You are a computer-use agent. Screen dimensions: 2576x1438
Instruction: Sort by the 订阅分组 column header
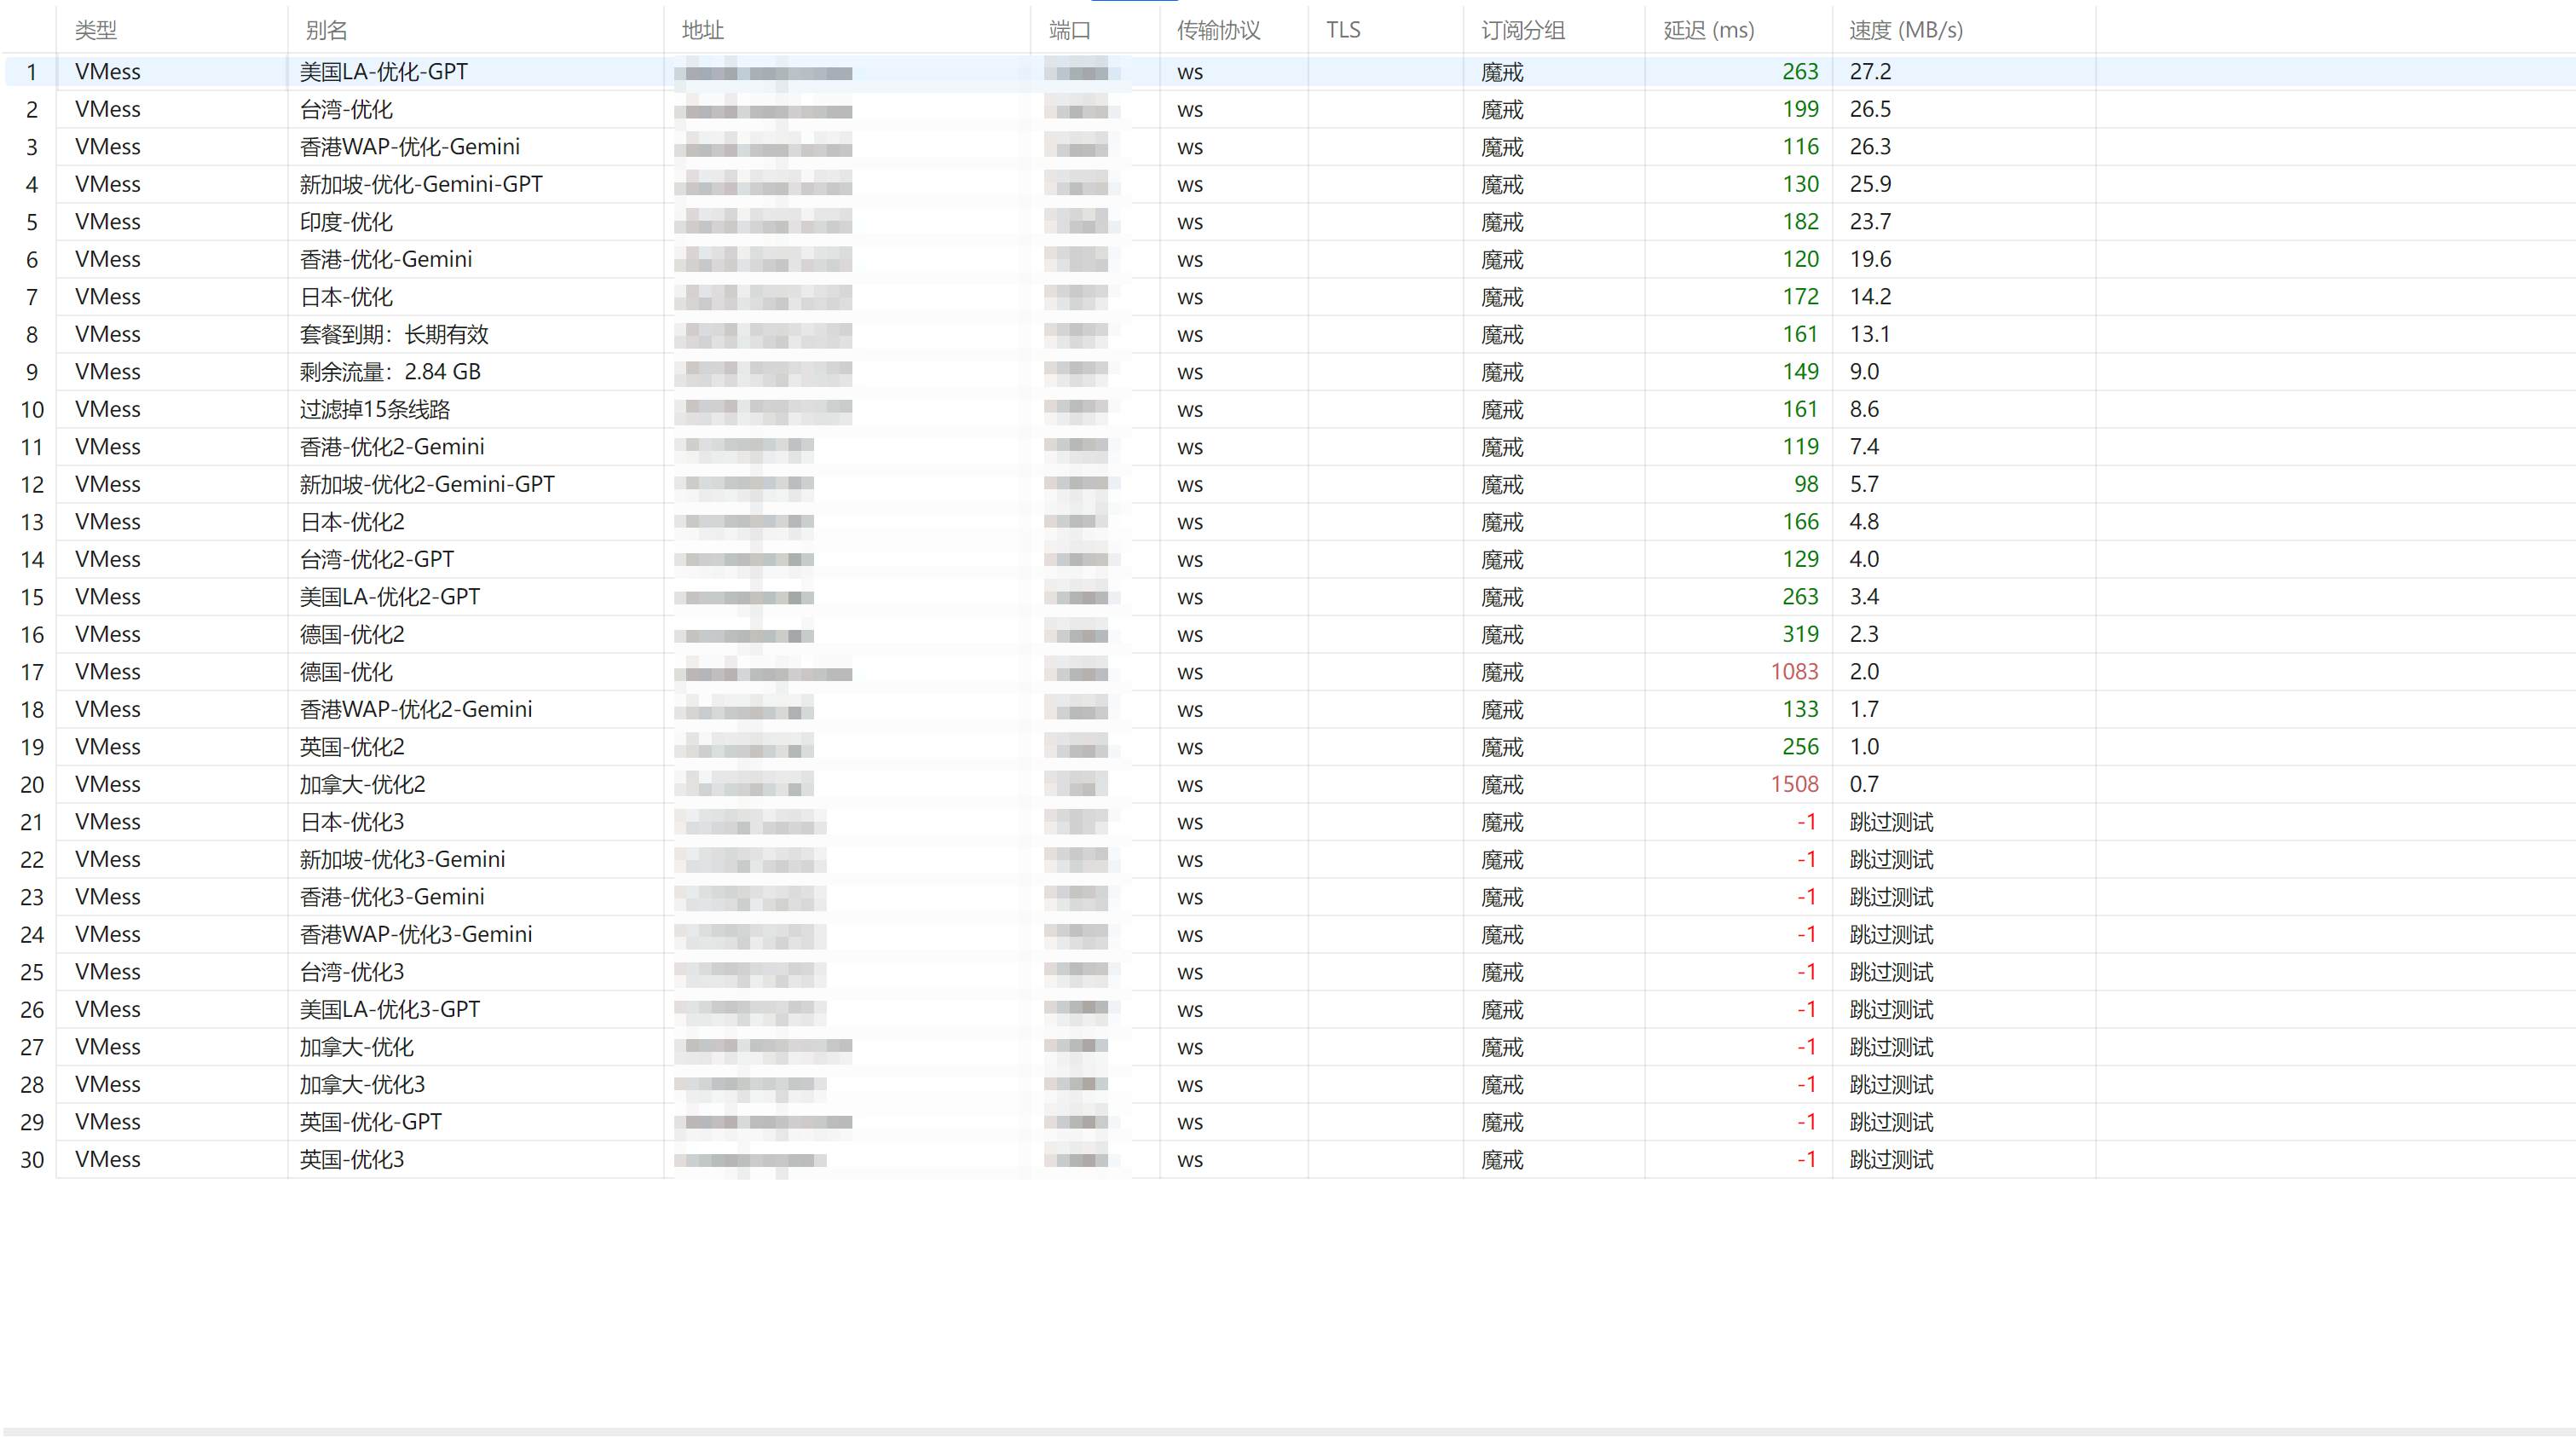coord(1554,30)
